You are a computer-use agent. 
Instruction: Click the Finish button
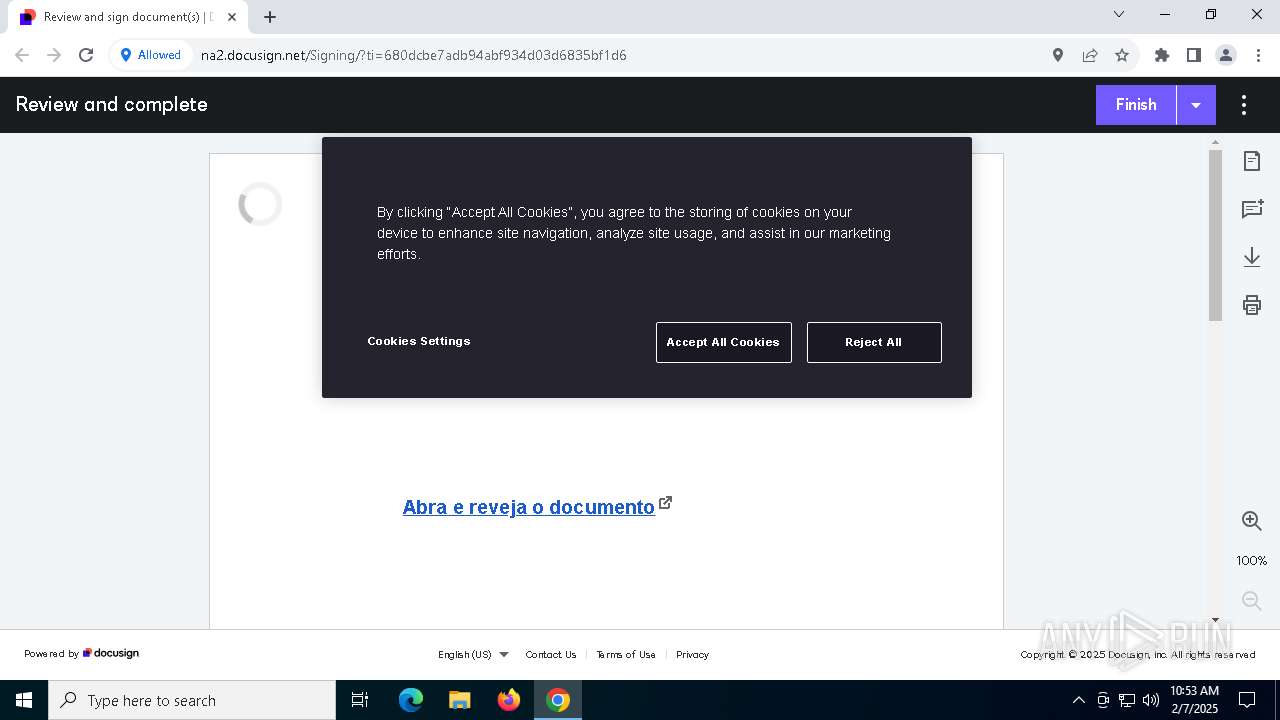[1136, 105]
